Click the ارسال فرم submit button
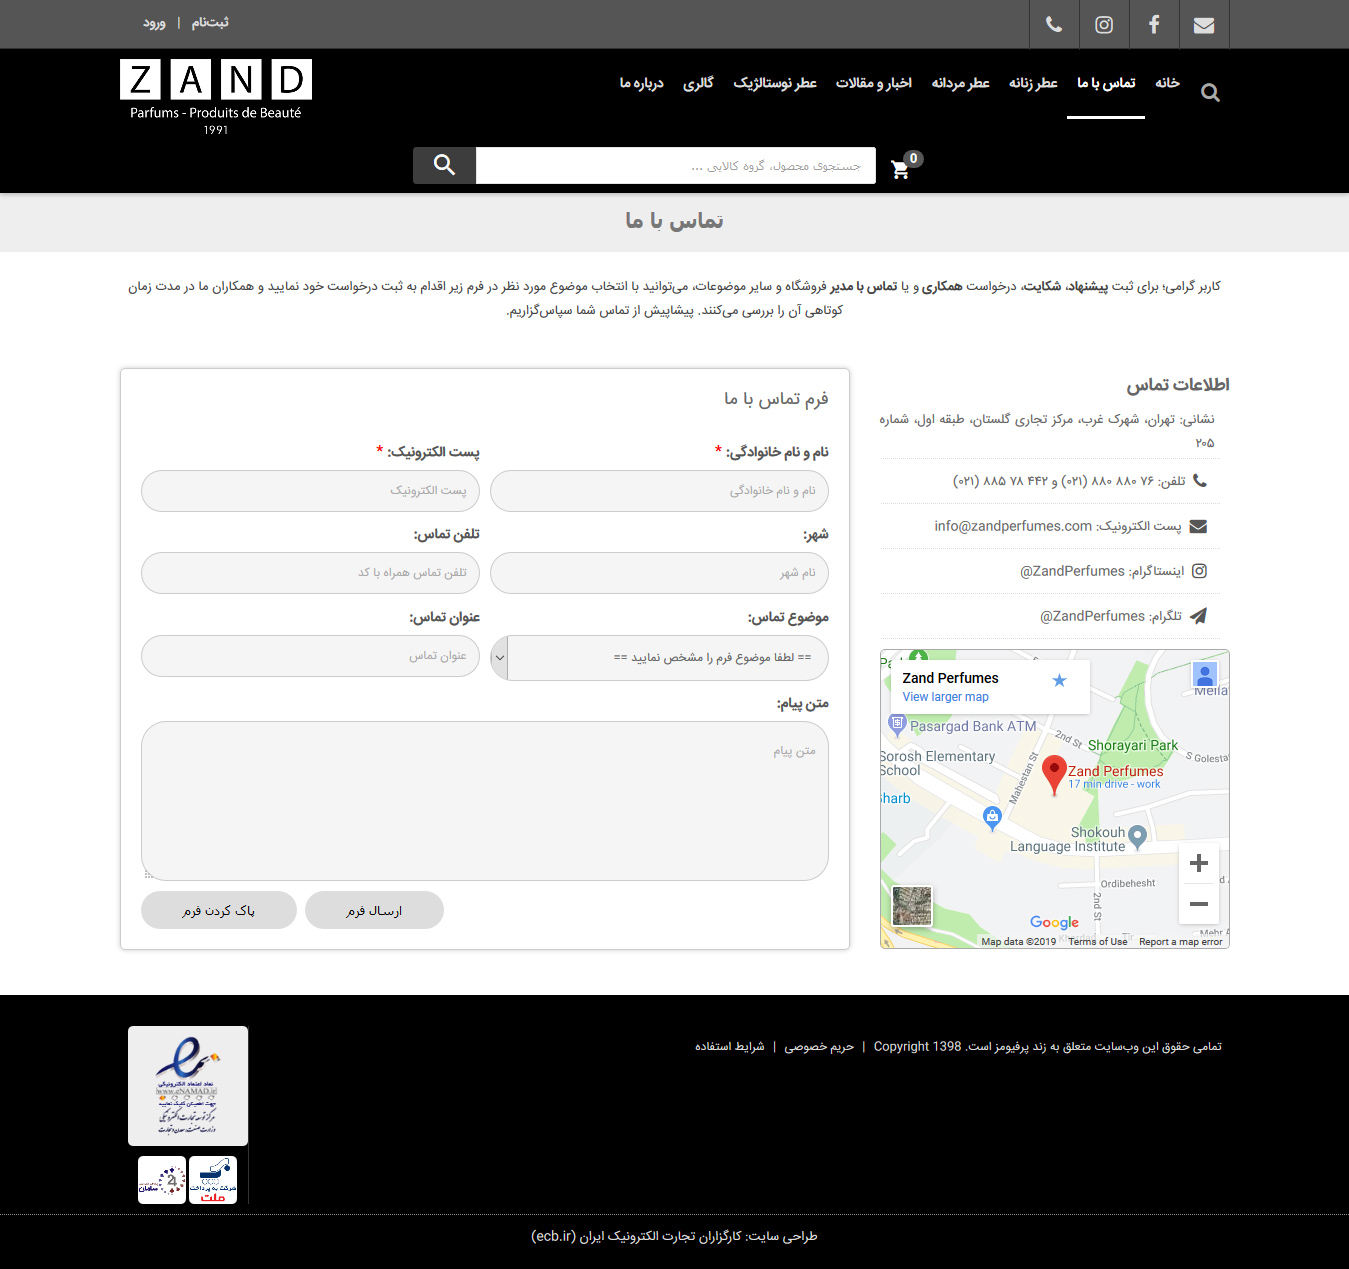 pos(374,910)
